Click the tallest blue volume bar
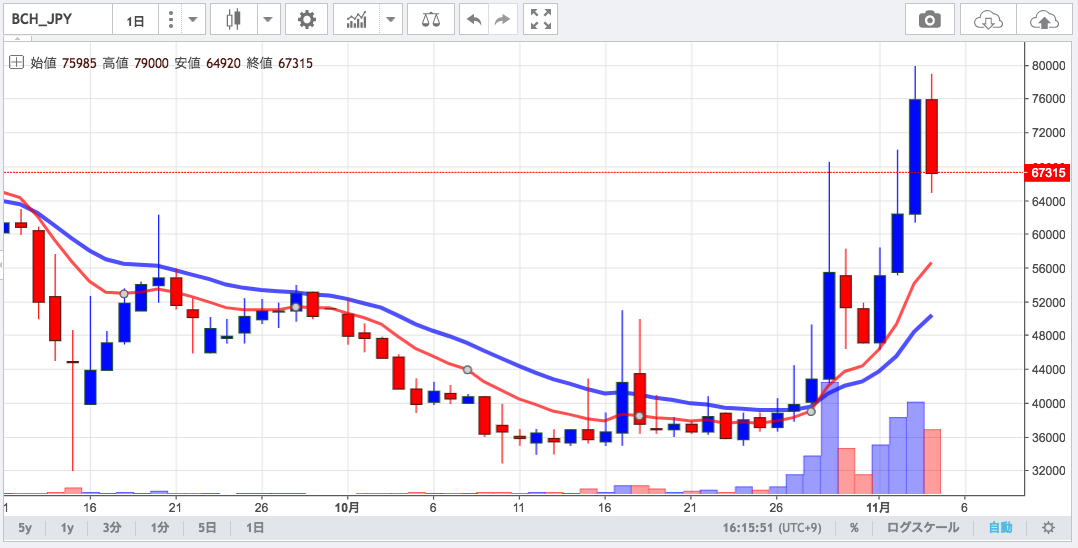This screenshot has height=548, width=1078. pos(830,438)
